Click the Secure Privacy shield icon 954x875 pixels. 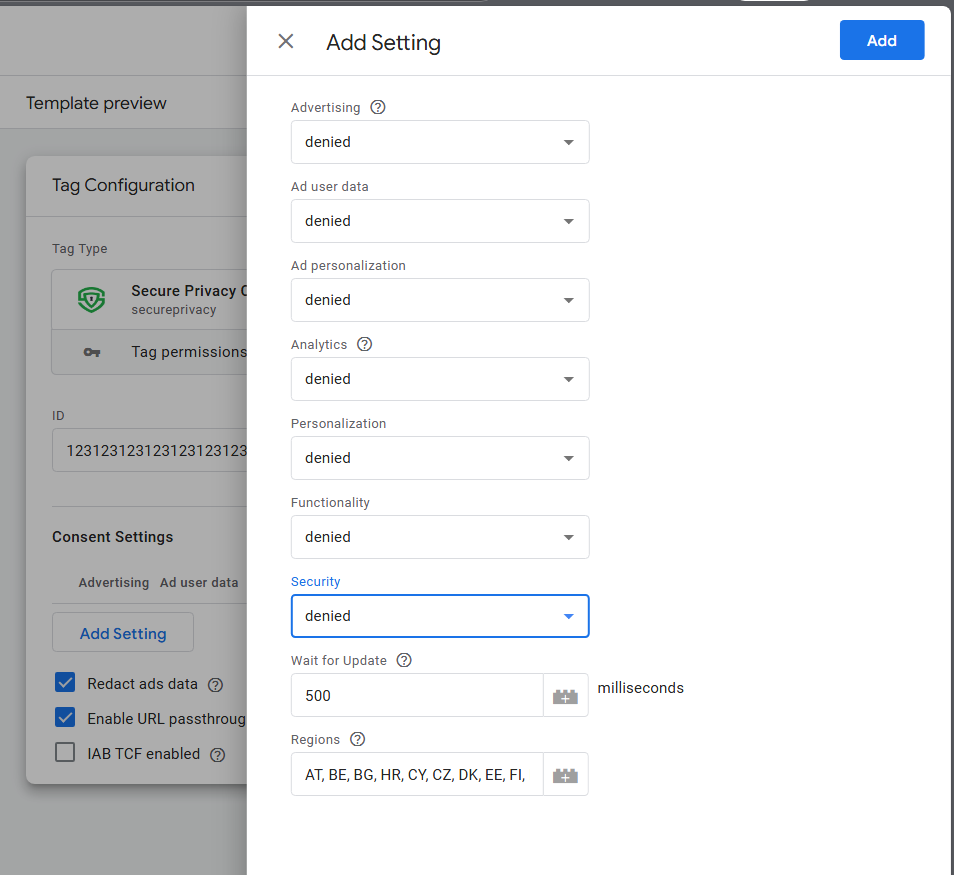(x=90, y=299)
